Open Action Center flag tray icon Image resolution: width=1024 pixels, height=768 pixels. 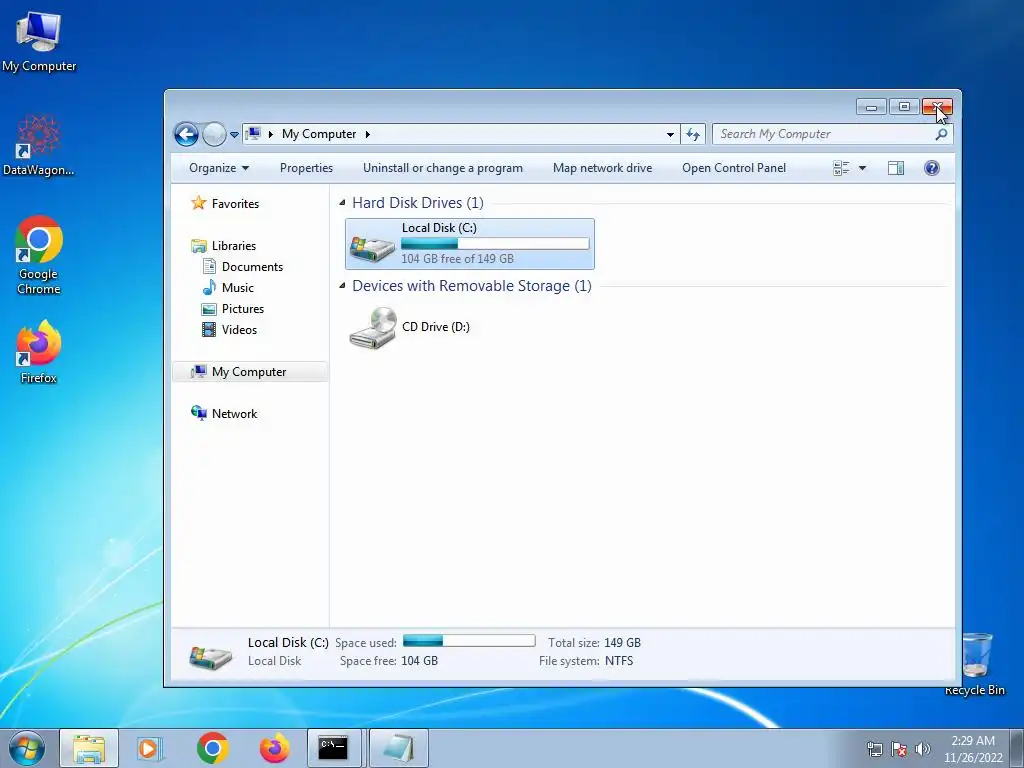tap(899, 749)
